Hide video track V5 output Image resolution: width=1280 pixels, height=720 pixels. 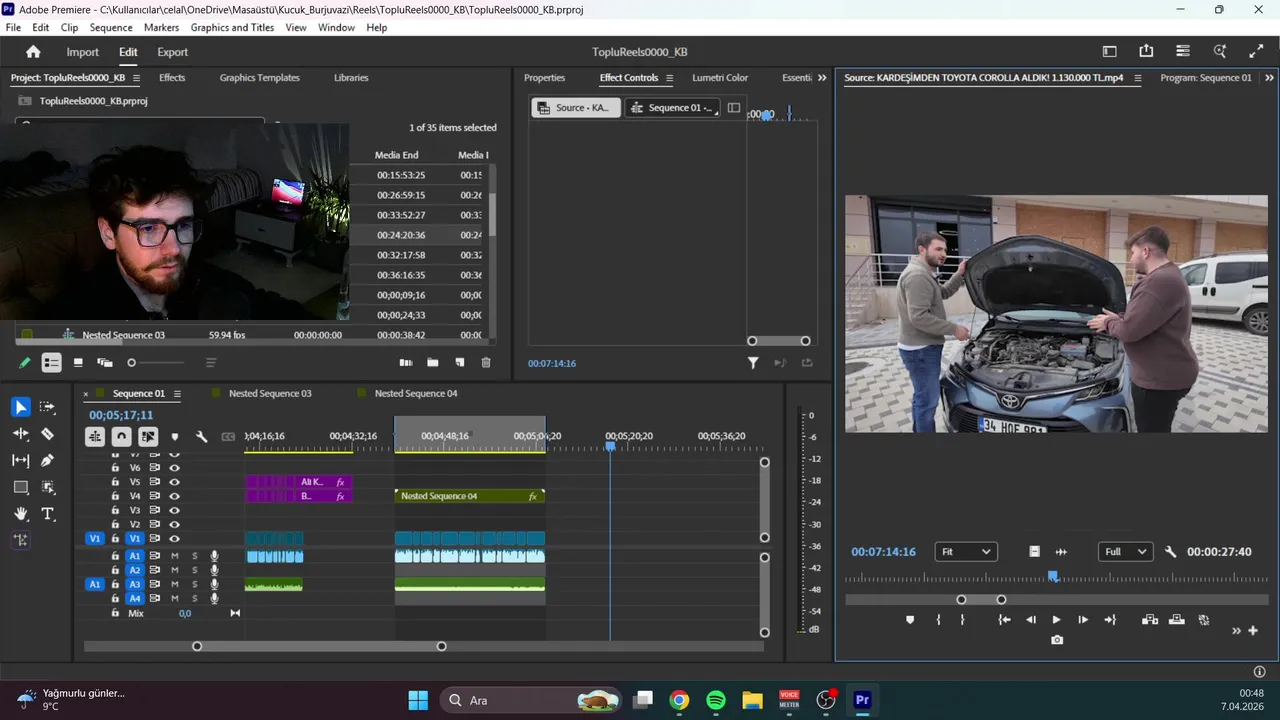[175, 482]
